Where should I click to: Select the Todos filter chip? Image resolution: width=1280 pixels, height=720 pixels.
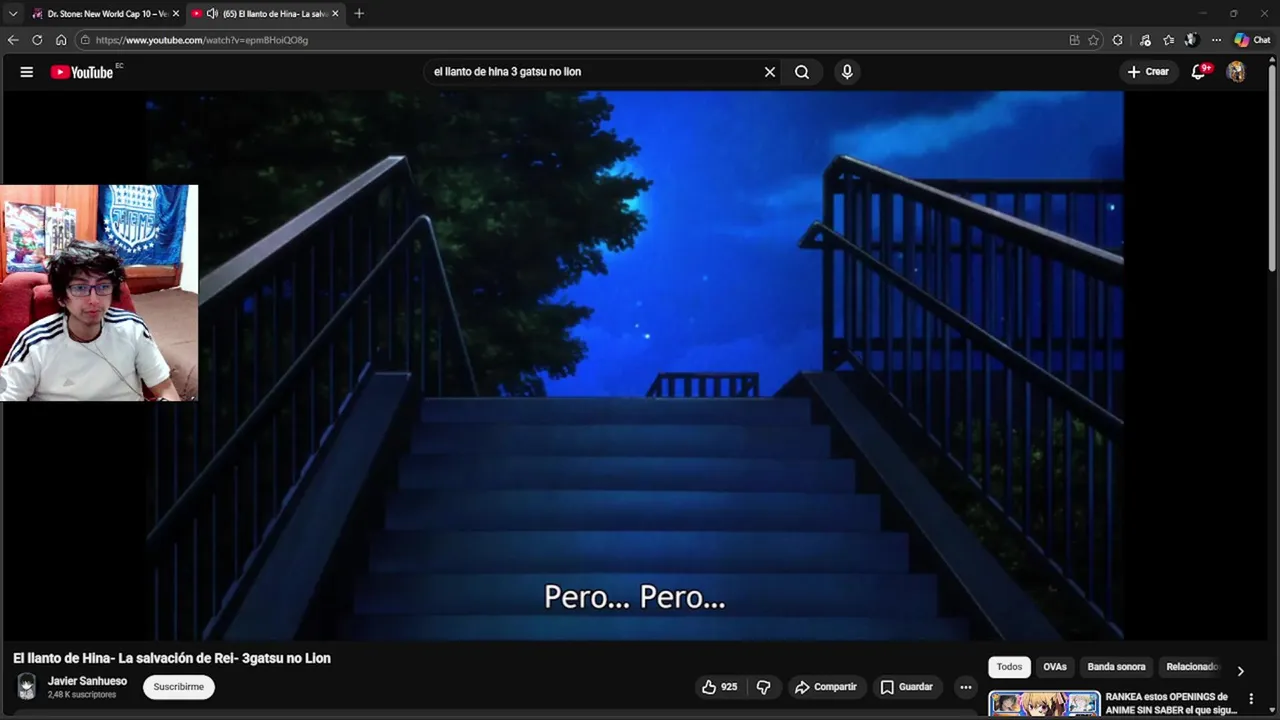(1009, 667)
